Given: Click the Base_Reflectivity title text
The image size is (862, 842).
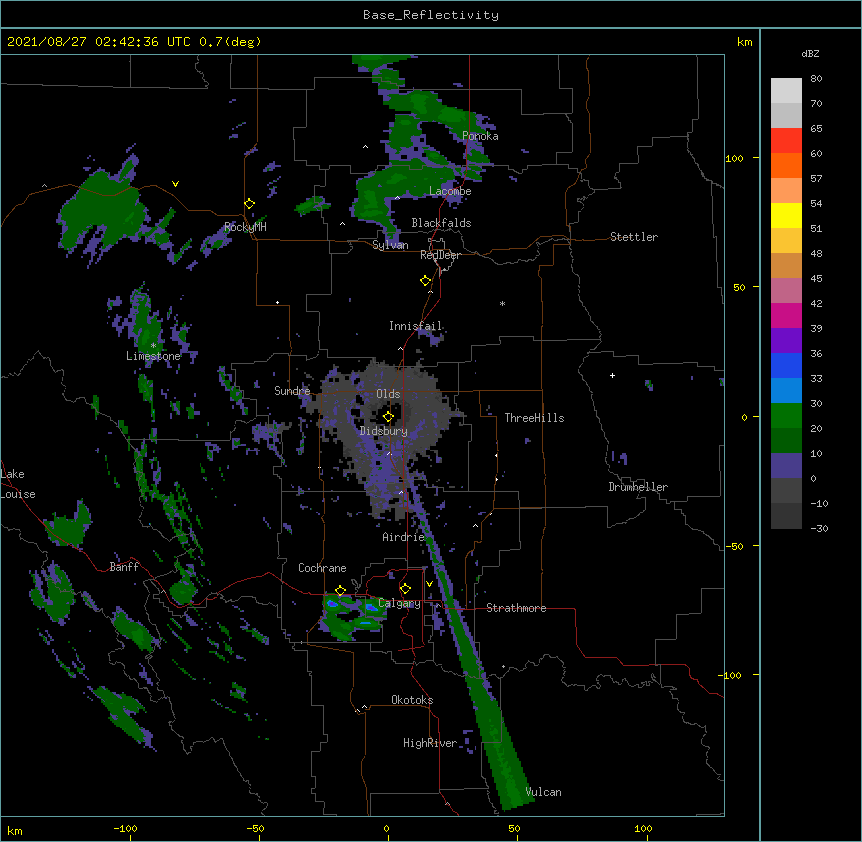Looking at the screenshot, I should 430,15.
